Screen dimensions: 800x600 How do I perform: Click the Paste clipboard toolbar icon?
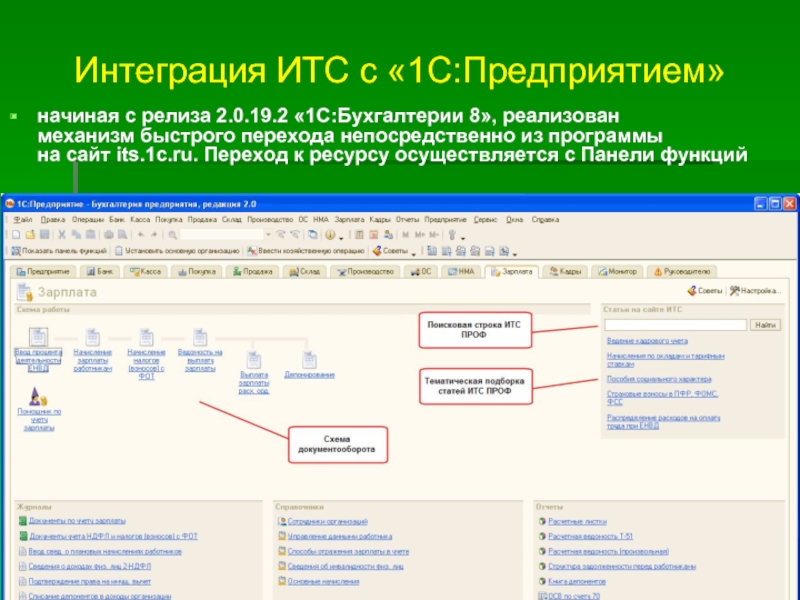click(x=90, y=235)
